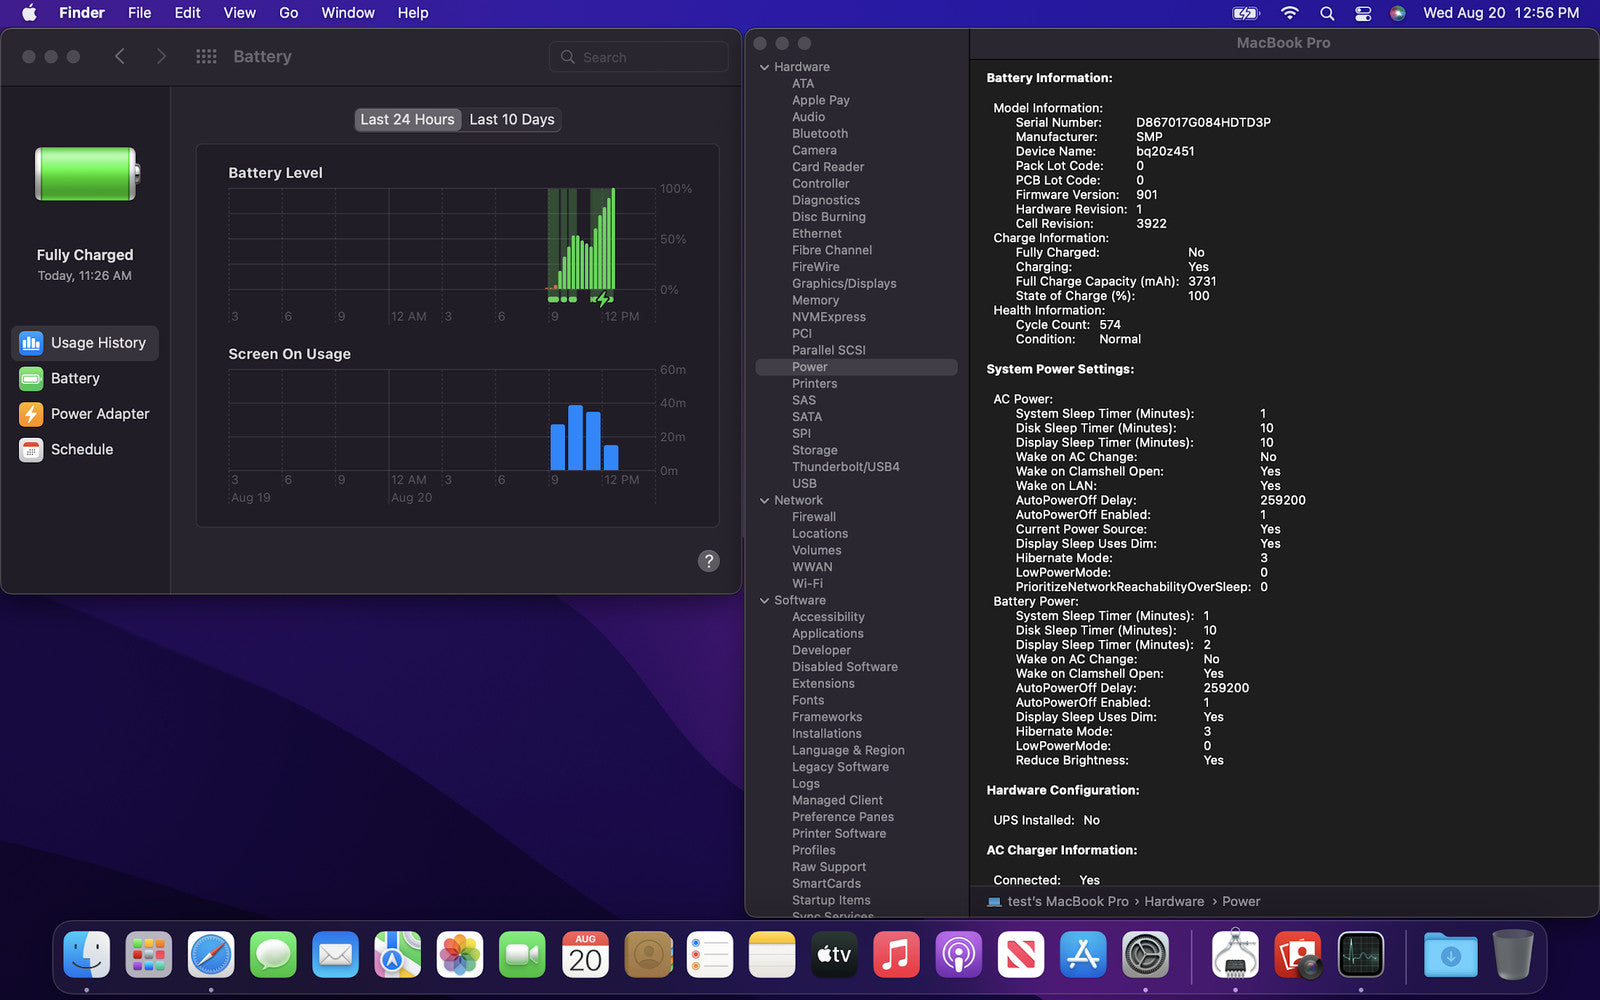The width and height of the screenshot is (1600, 1000).
Task: Open the Go menu
Action: tap(288, 13)
